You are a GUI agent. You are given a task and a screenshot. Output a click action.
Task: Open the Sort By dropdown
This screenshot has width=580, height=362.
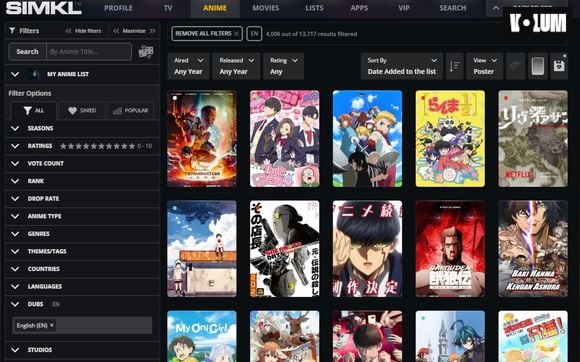402,66
